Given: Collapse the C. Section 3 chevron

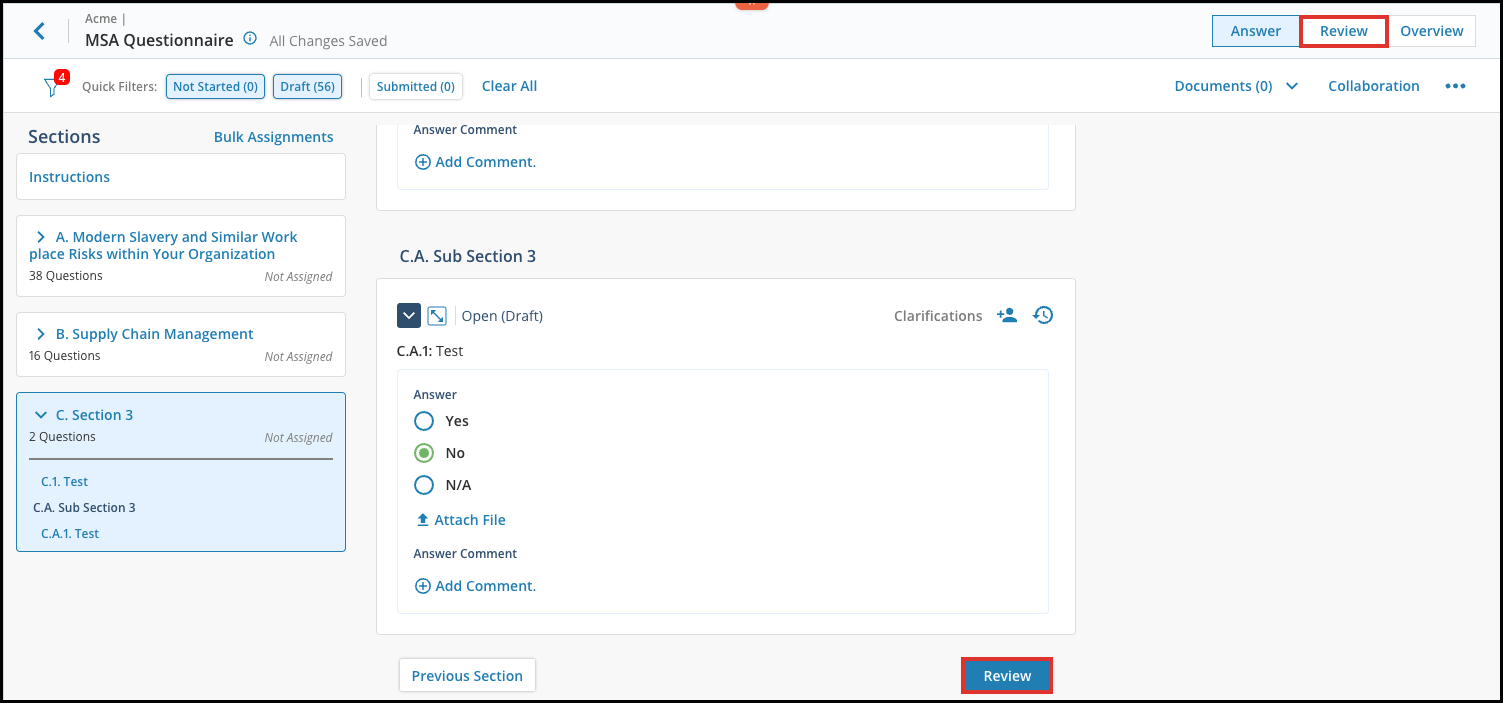Looking at the screenshot, I should (41, 415).
